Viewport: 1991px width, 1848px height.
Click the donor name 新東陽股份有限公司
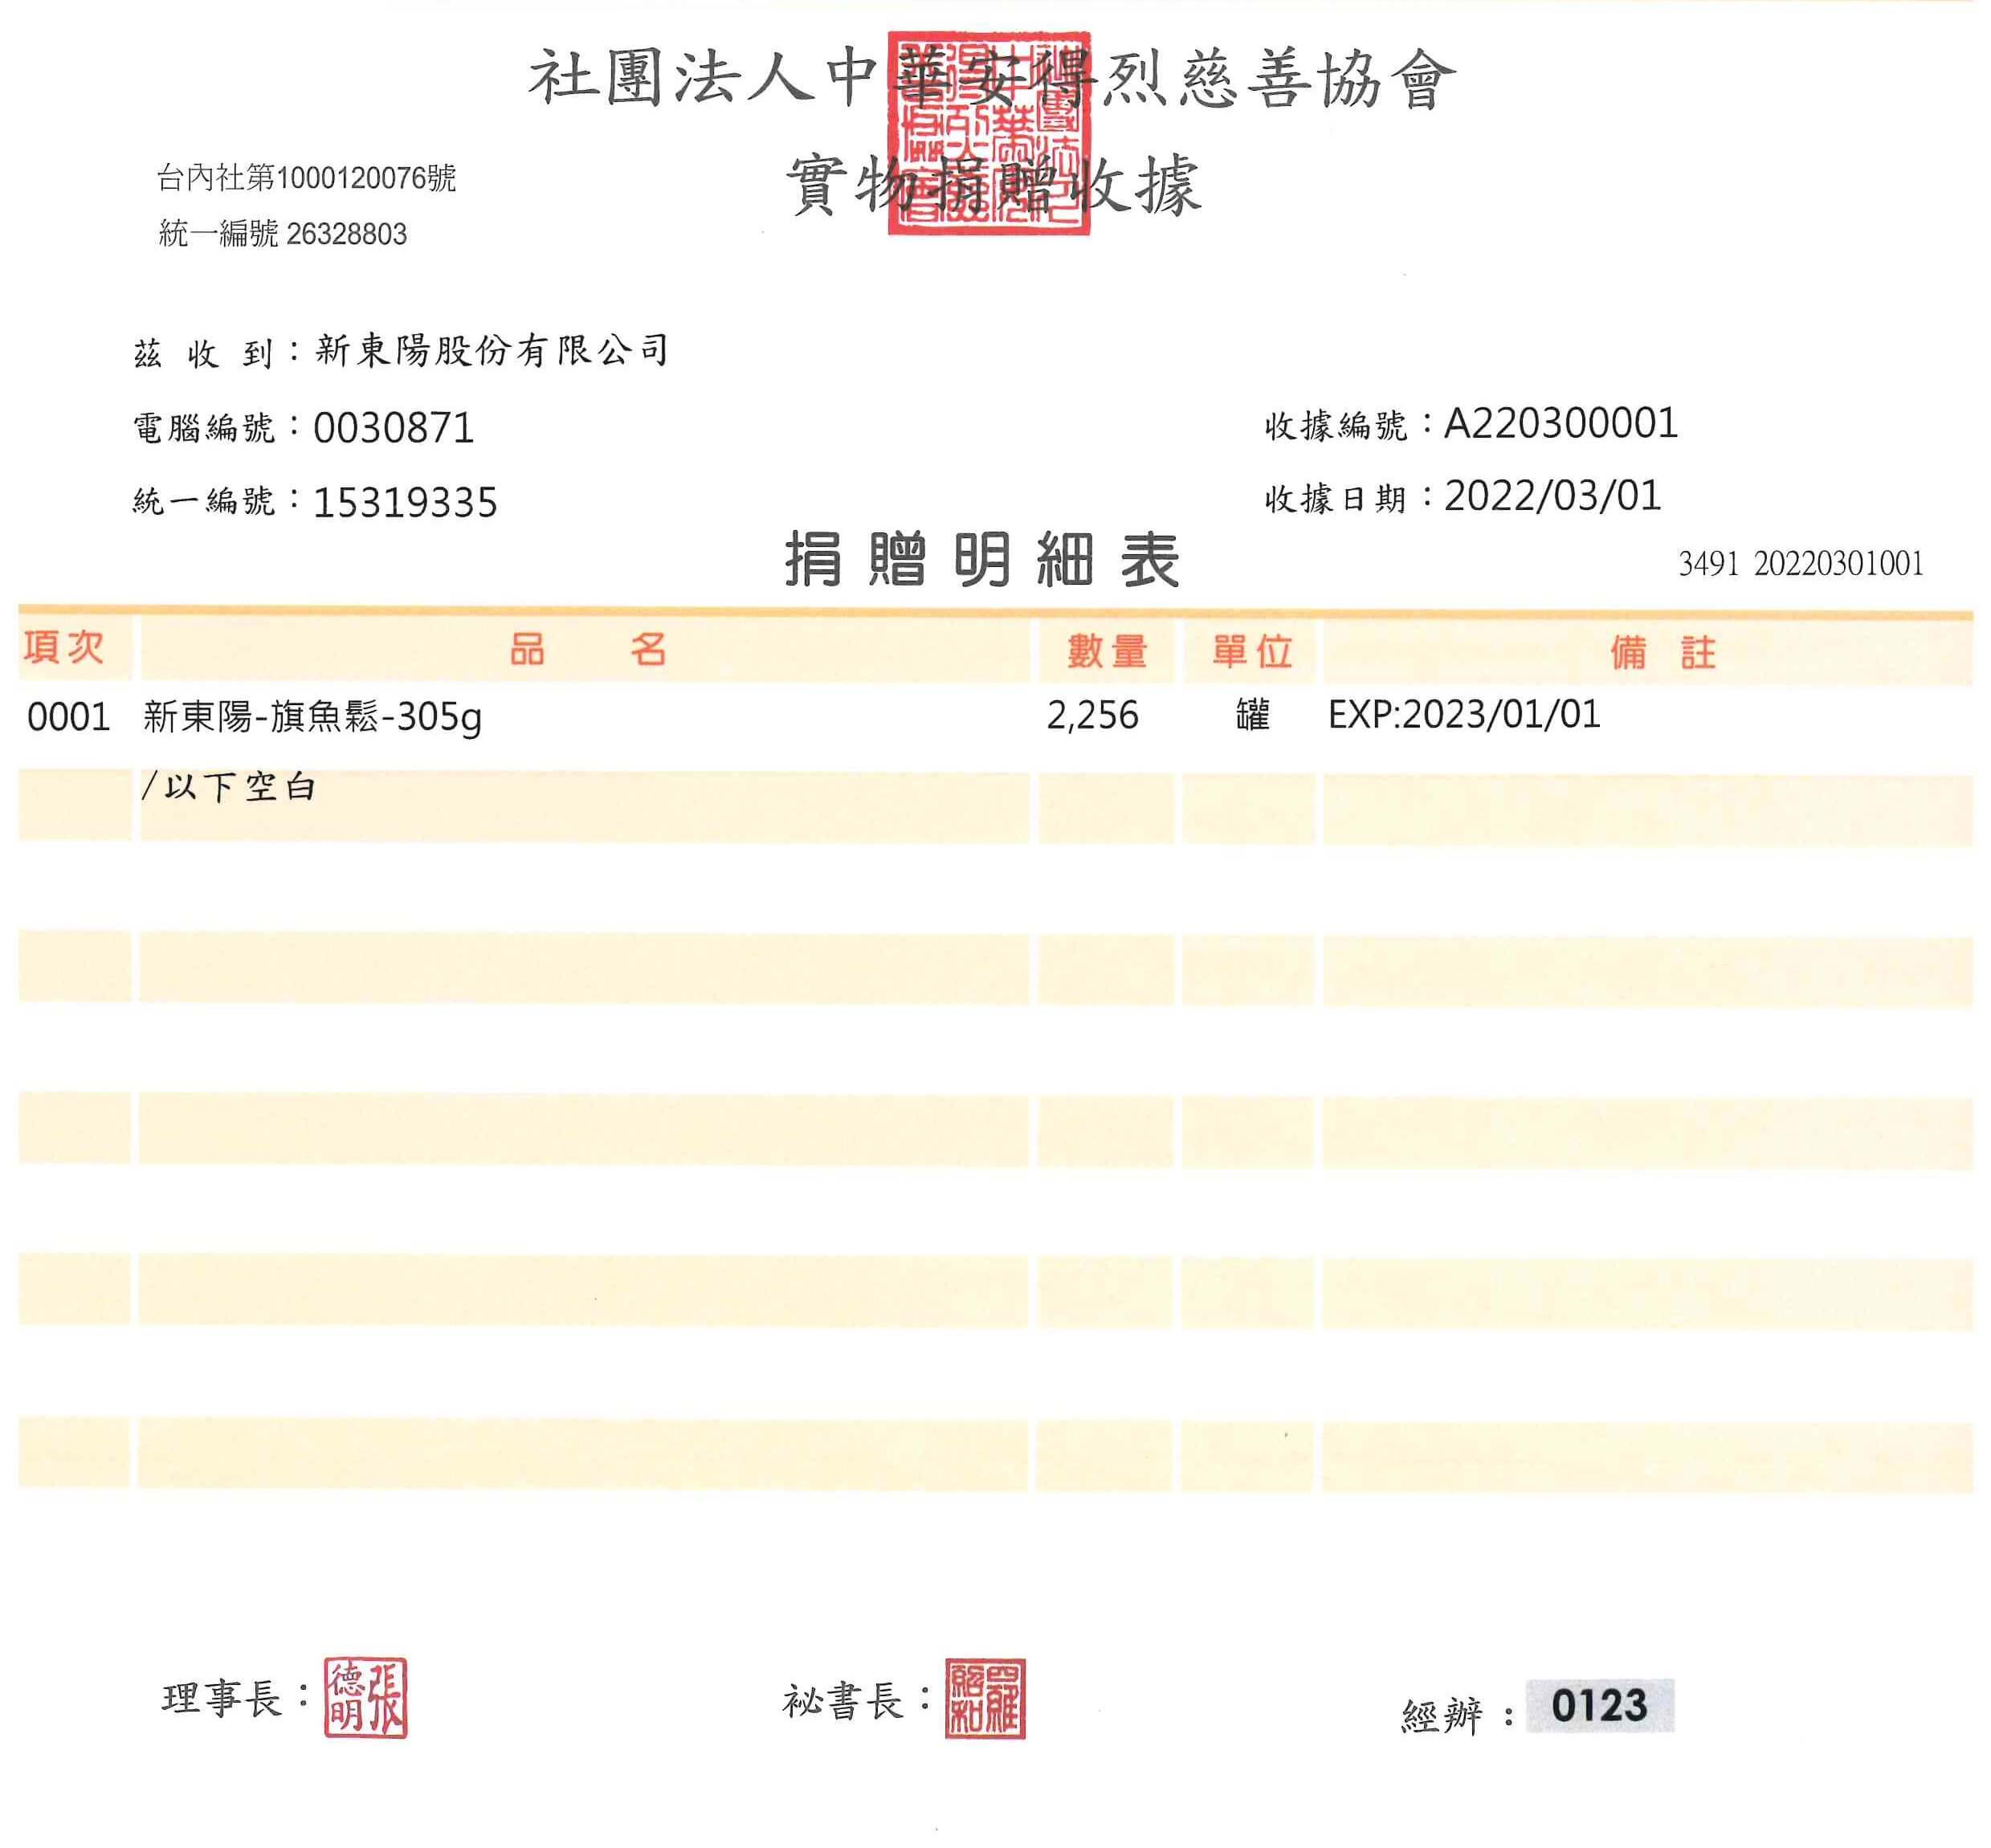(x=492, y=350)
